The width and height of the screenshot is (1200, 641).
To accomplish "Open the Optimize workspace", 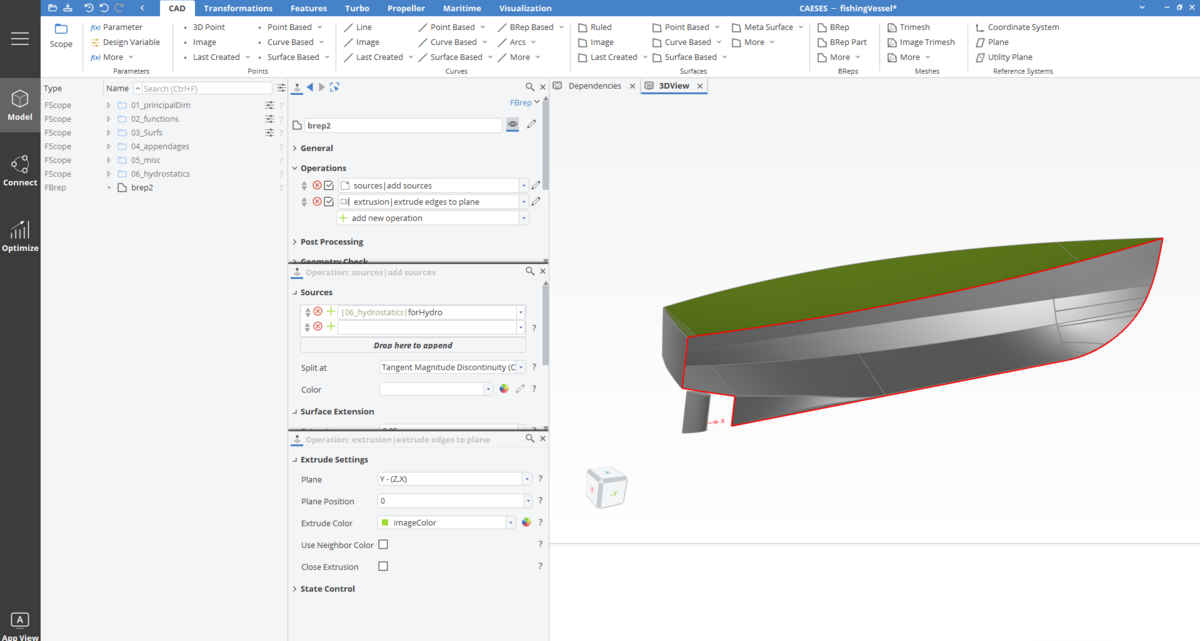I will click(x=20, y=237).
